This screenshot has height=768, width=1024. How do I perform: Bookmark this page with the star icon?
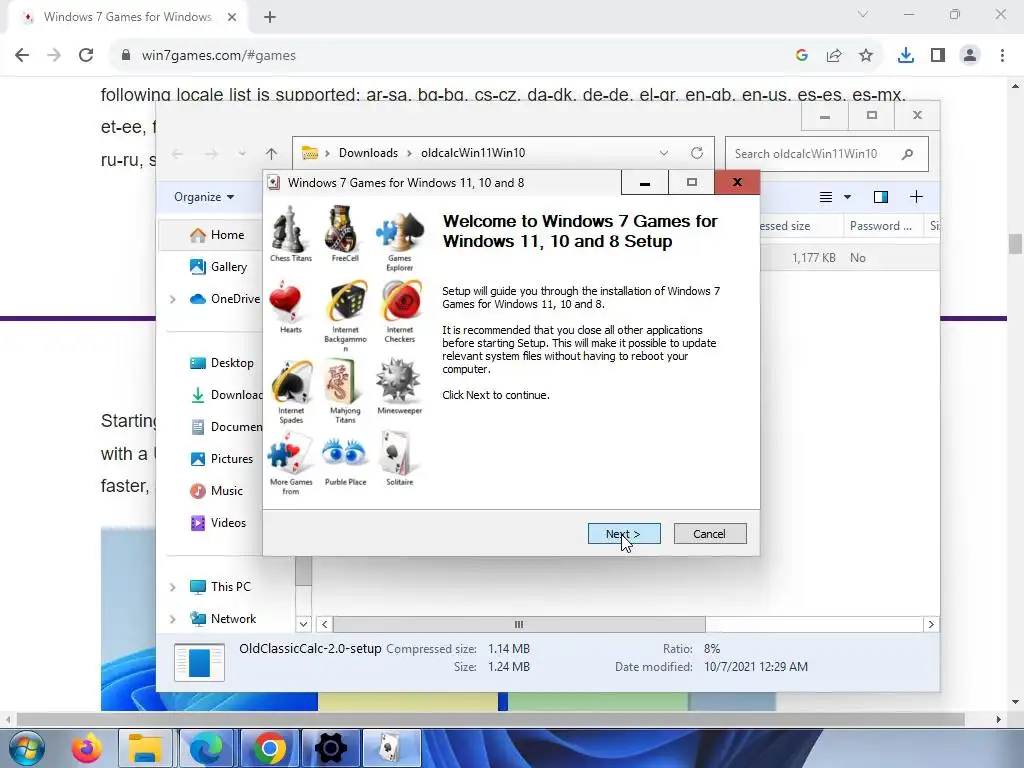(x=866, y=56)
